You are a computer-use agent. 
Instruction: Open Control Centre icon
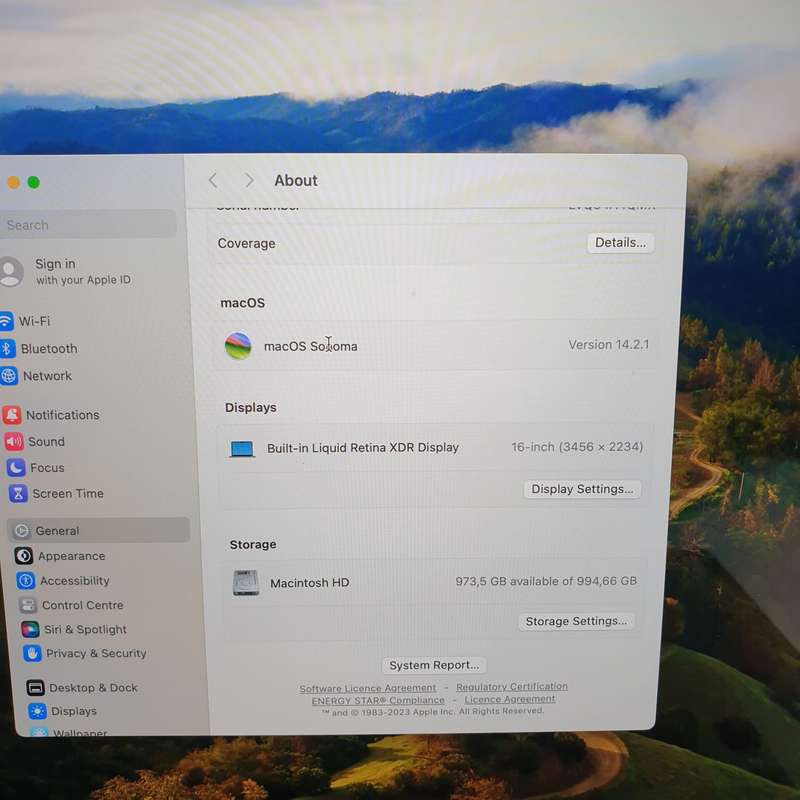[x=28, y=605]
